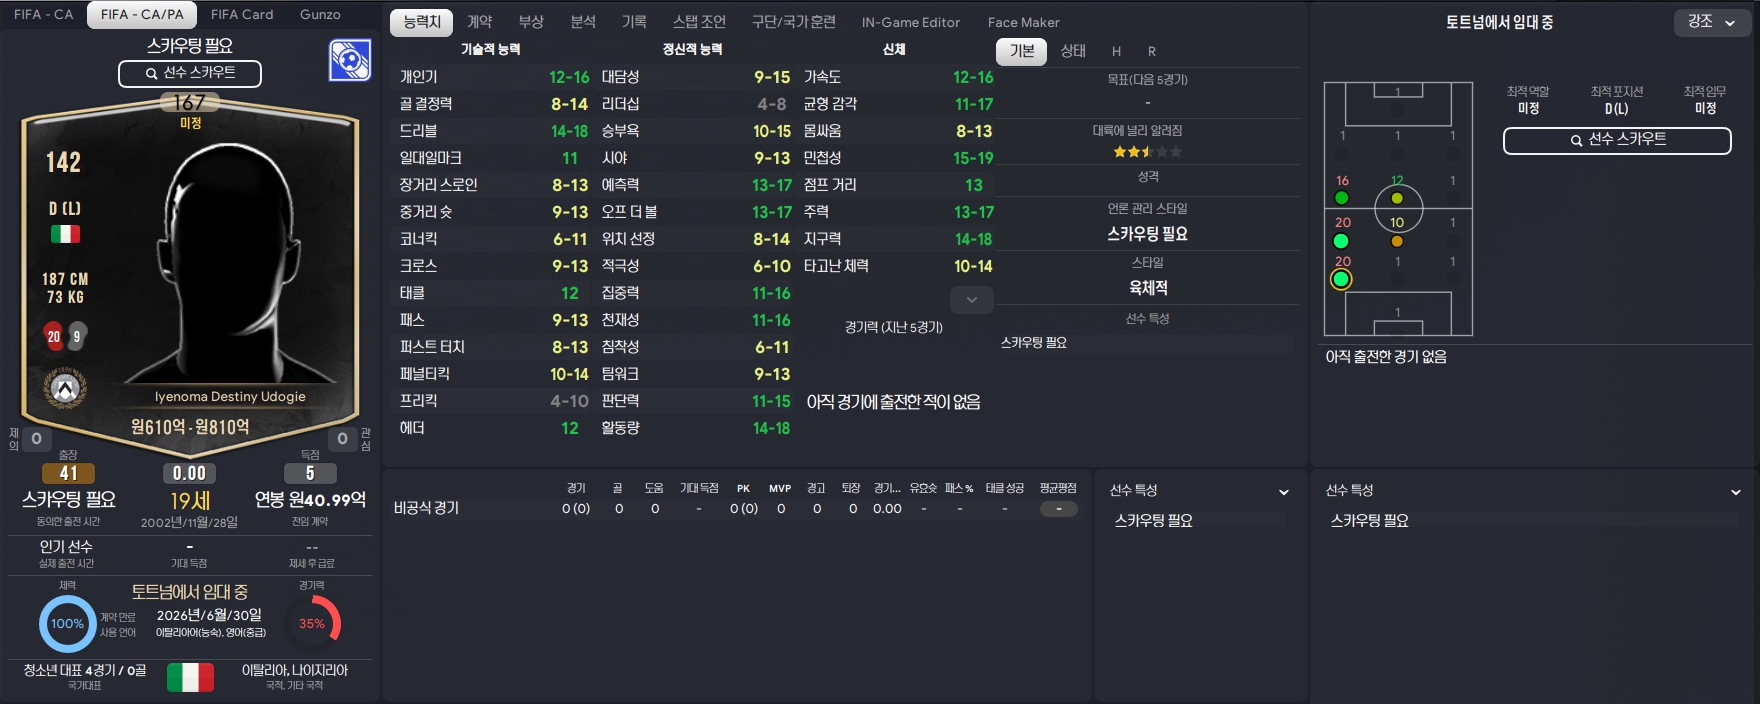Click the 0.00 stat badge
This screenshot has width=1760, height=704.
coord(189,473)
